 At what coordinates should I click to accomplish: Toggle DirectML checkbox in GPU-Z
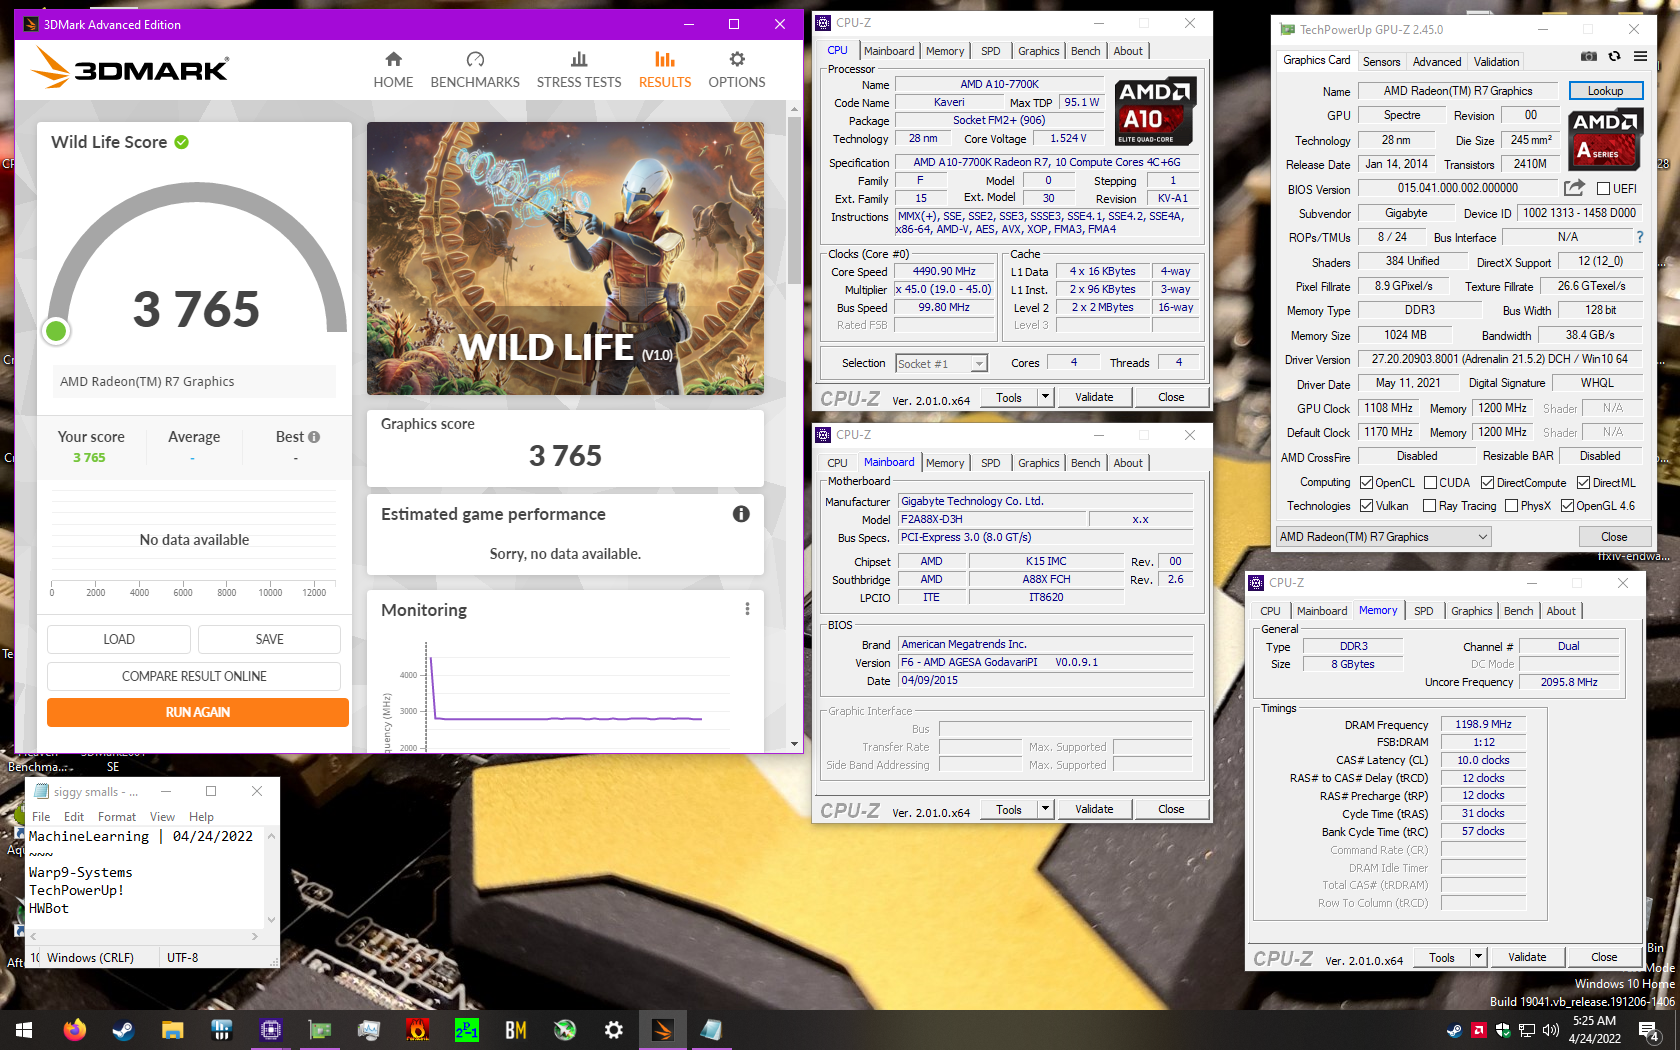click(x=1583, y=483)
